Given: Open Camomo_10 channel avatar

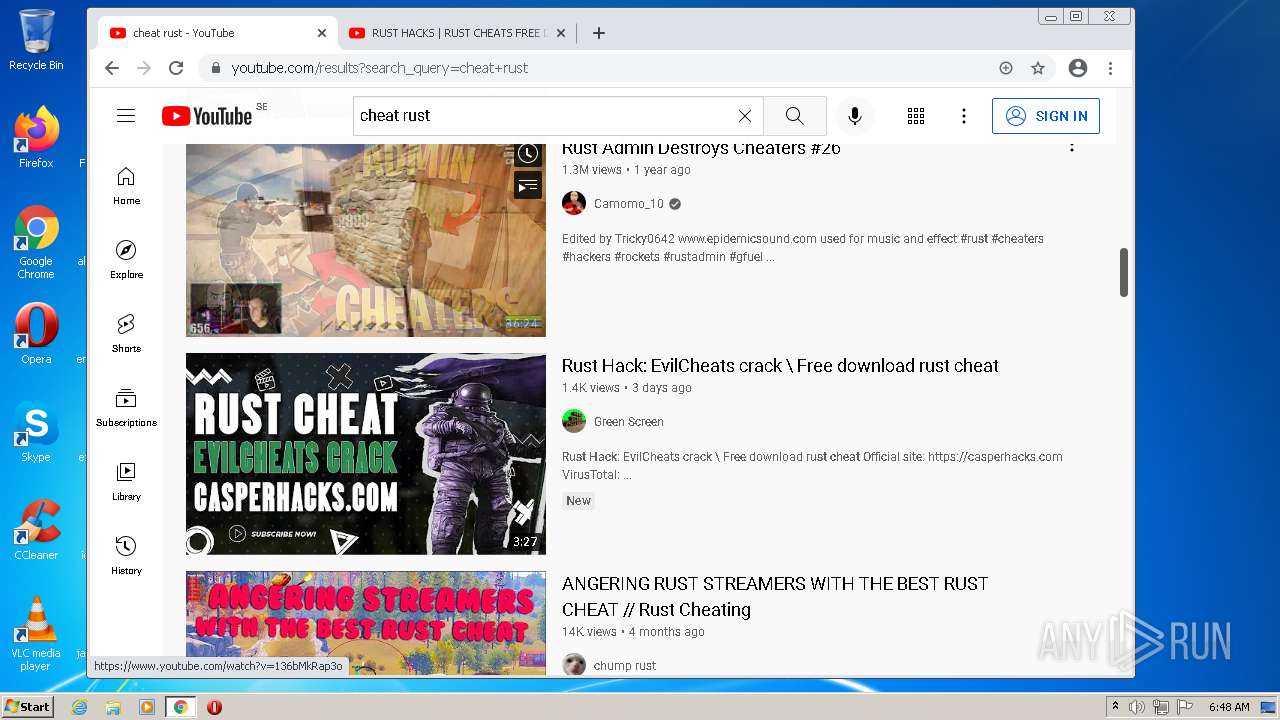Looking at the screenshot, I should 574,203.
